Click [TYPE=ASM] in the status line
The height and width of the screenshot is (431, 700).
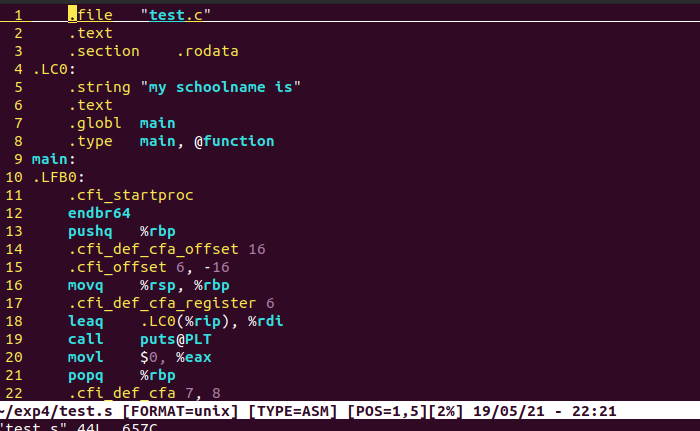tap(294, 411)
